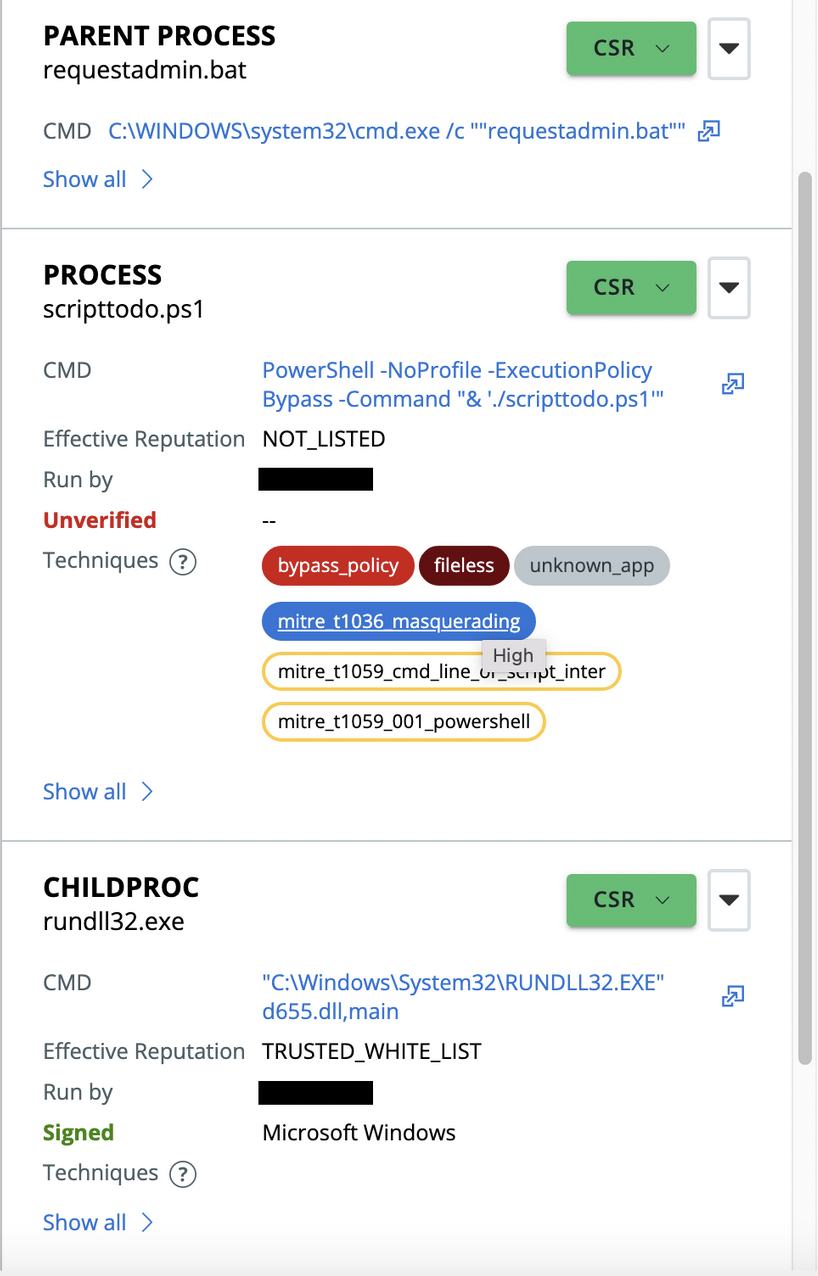Image resolution: width=818 pixels, height=1276 pixels.
Task: Expand actions arrow for parent process
Action: [x=729, y=48]
